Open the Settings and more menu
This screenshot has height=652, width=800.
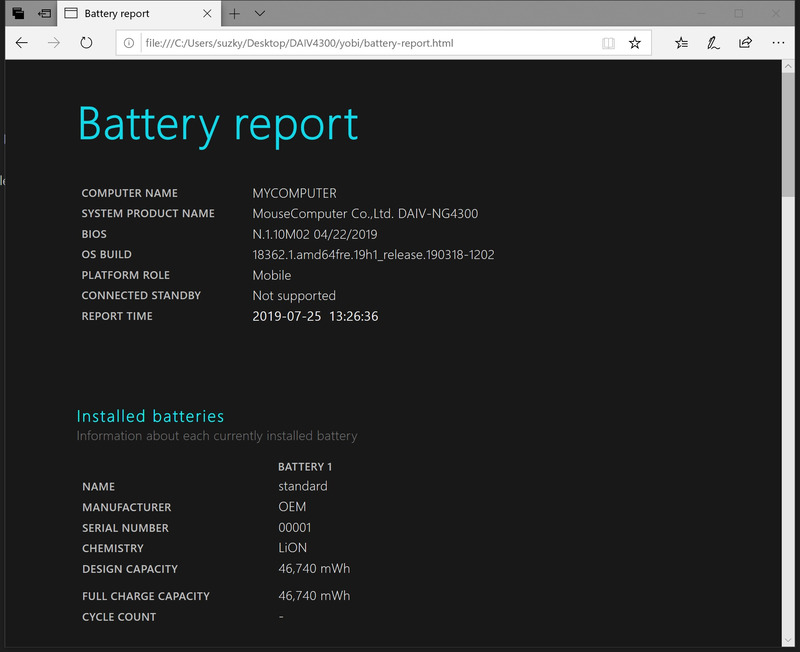click(778, 43)
